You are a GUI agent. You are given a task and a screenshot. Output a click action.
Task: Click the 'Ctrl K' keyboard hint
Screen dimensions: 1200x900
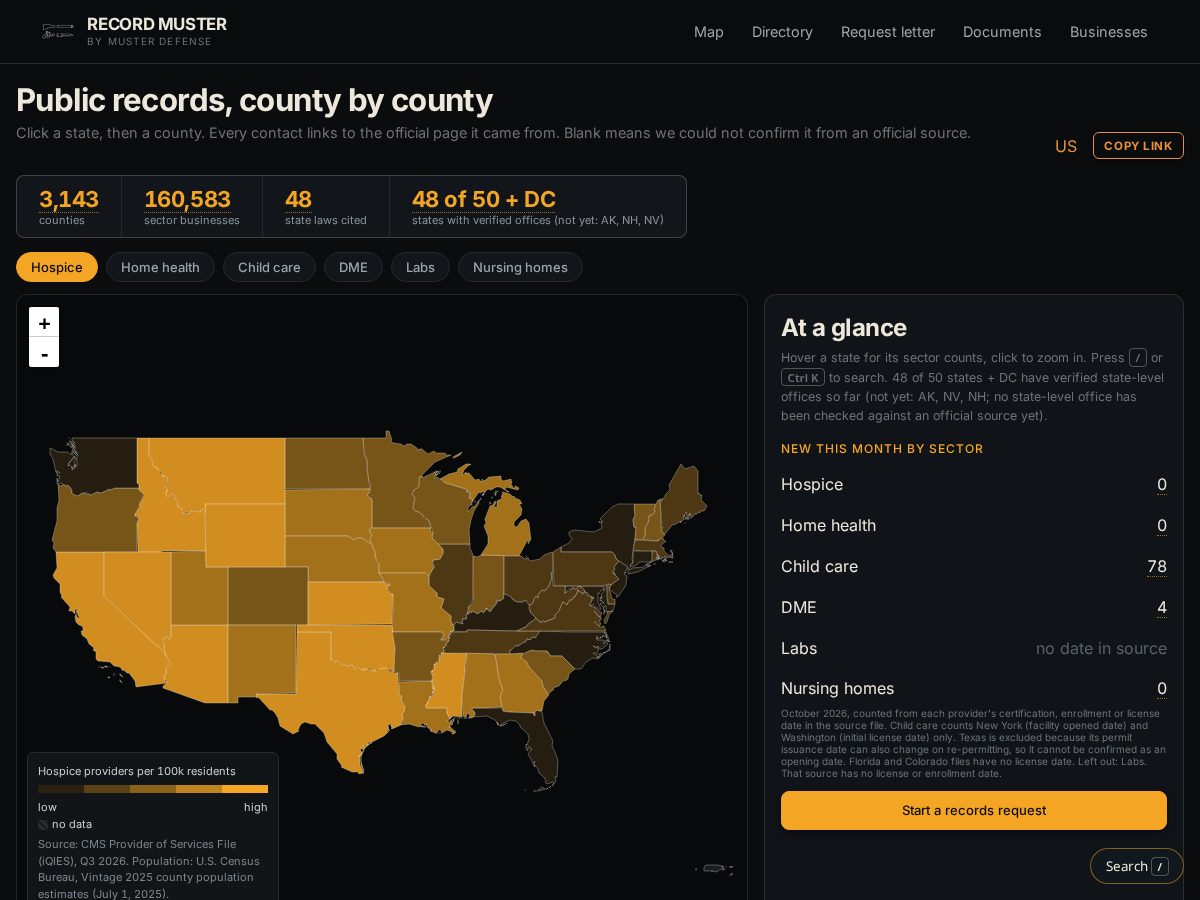pyautogui.click(x=803, y=377)
